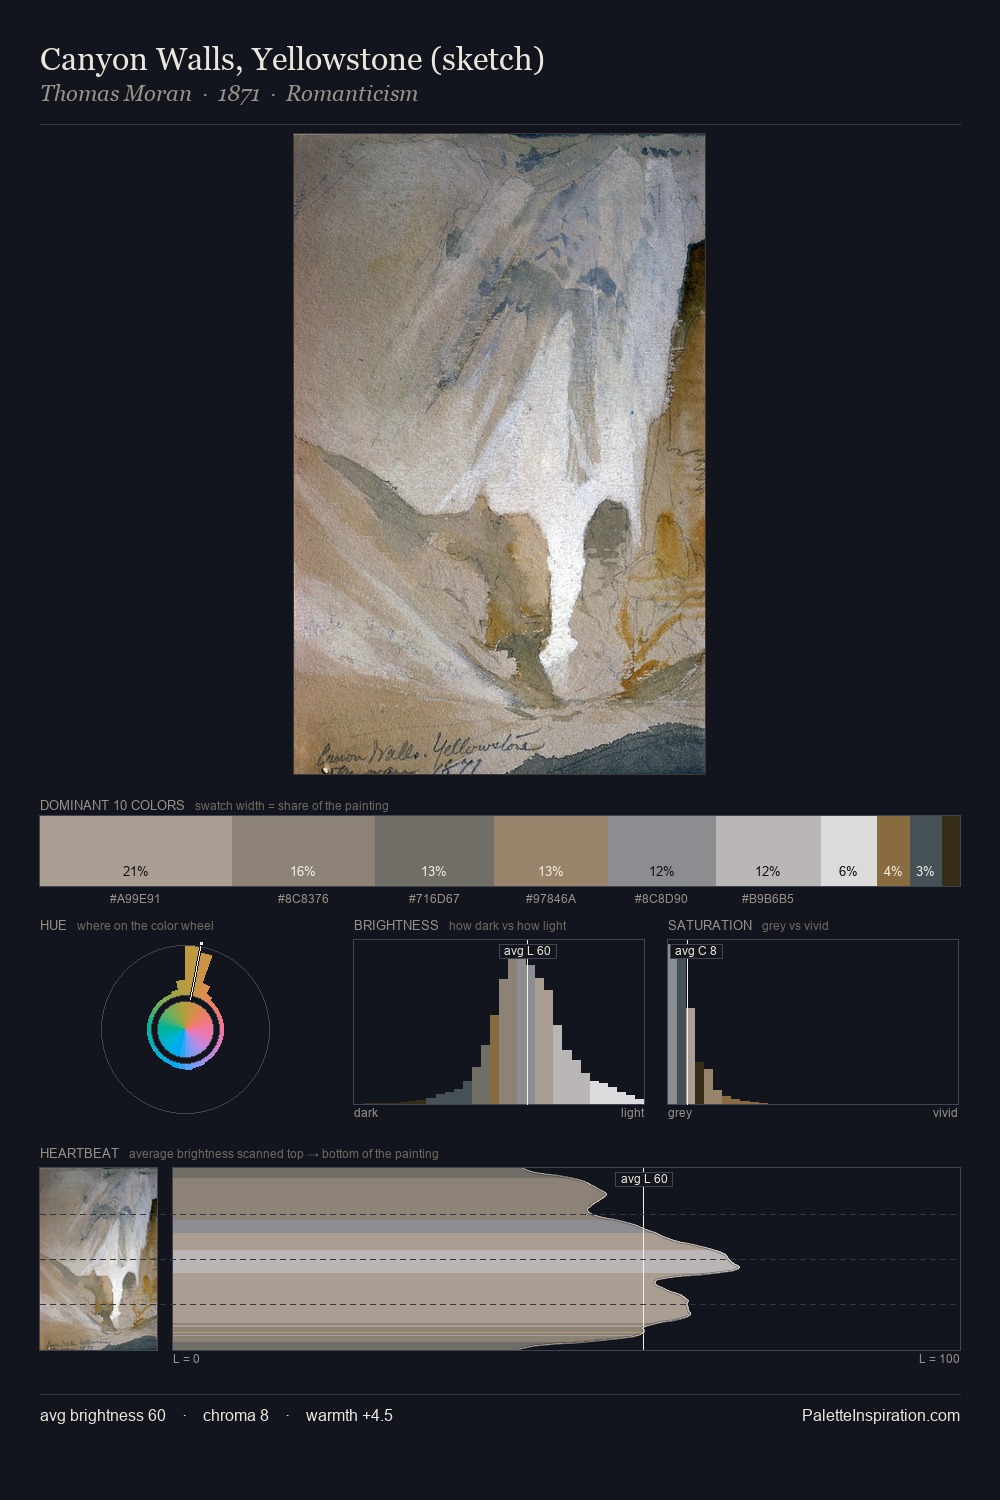Click the year 1871 in the subtitle
Image resolution: width=1000 pixels, height=1500 pixels.
pyautogui.click(x=239, y=94)
